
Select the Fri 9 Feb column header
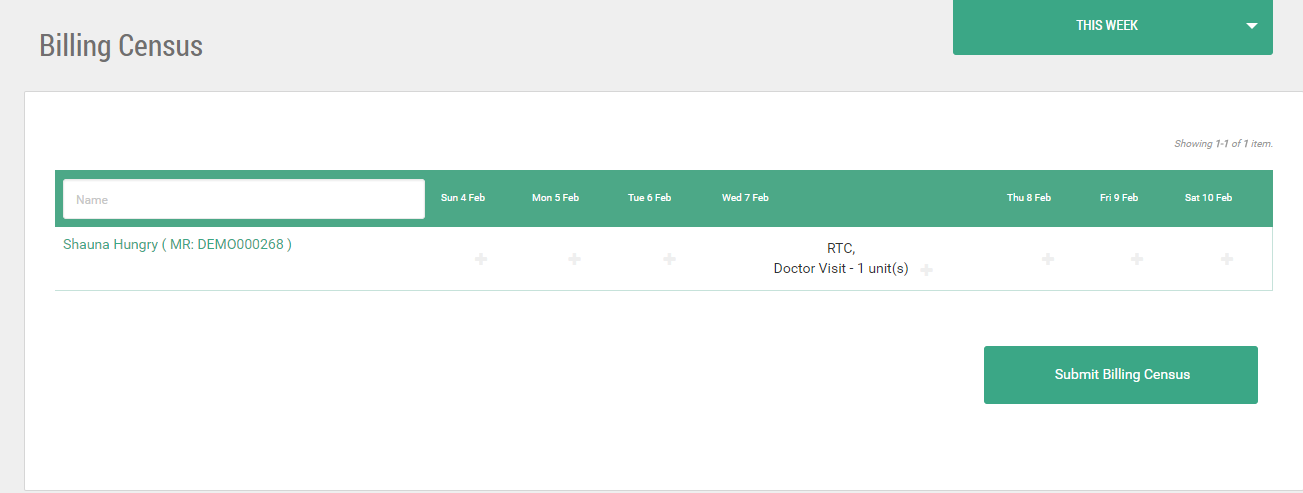coord(1119,198)
